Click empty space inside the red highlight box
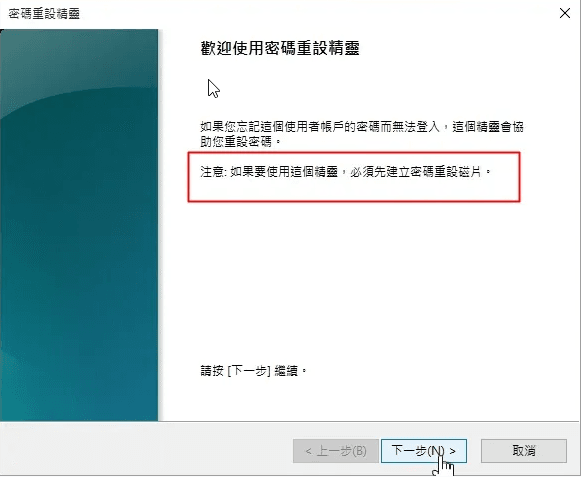Screen dimensions: 581x477 coord(354,191)
